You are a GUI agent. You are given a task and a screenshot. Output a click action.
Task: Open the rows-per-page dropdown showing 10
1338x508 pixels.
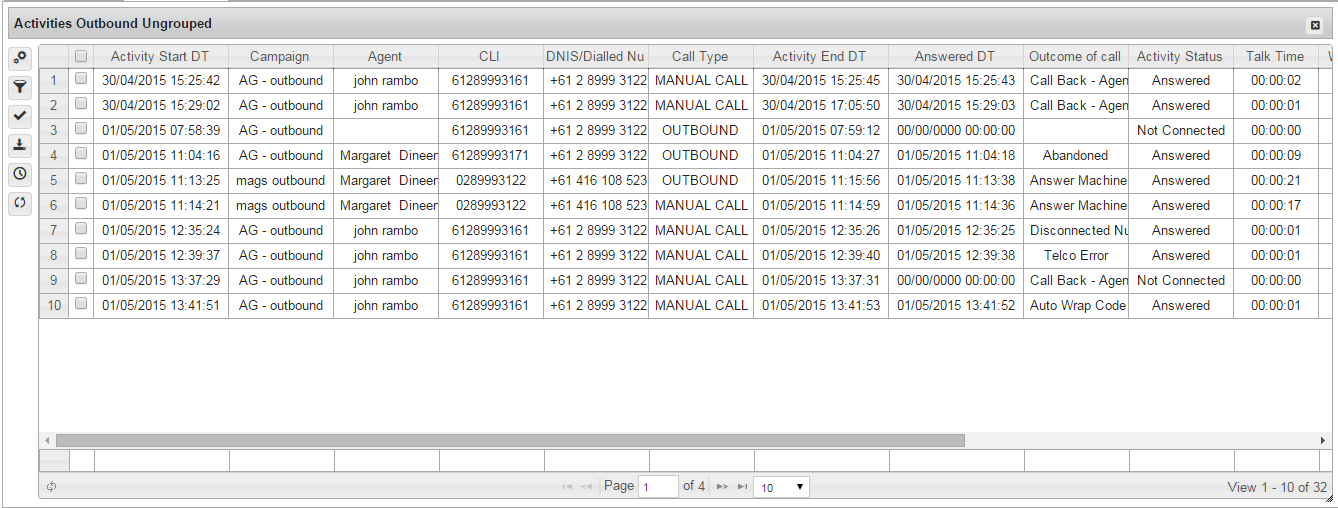pyautogui.click(x=782, y=487)
